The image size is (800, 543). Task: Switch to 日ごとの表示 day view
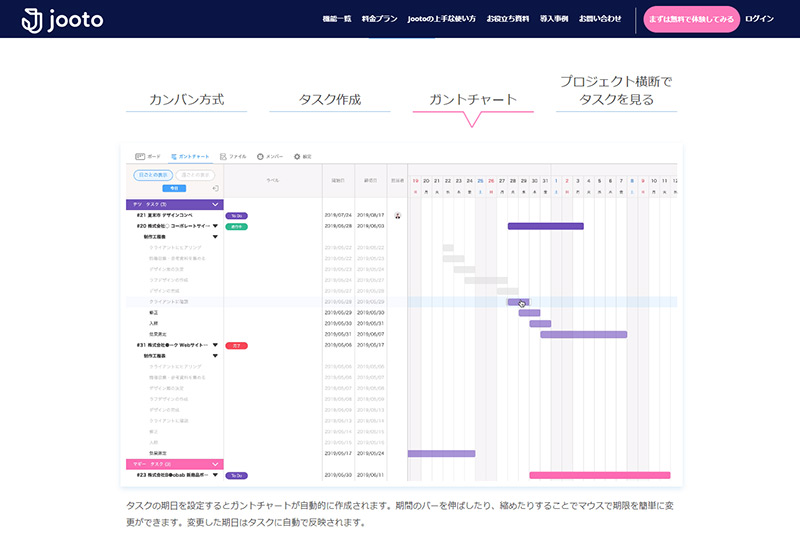(153, 175)
